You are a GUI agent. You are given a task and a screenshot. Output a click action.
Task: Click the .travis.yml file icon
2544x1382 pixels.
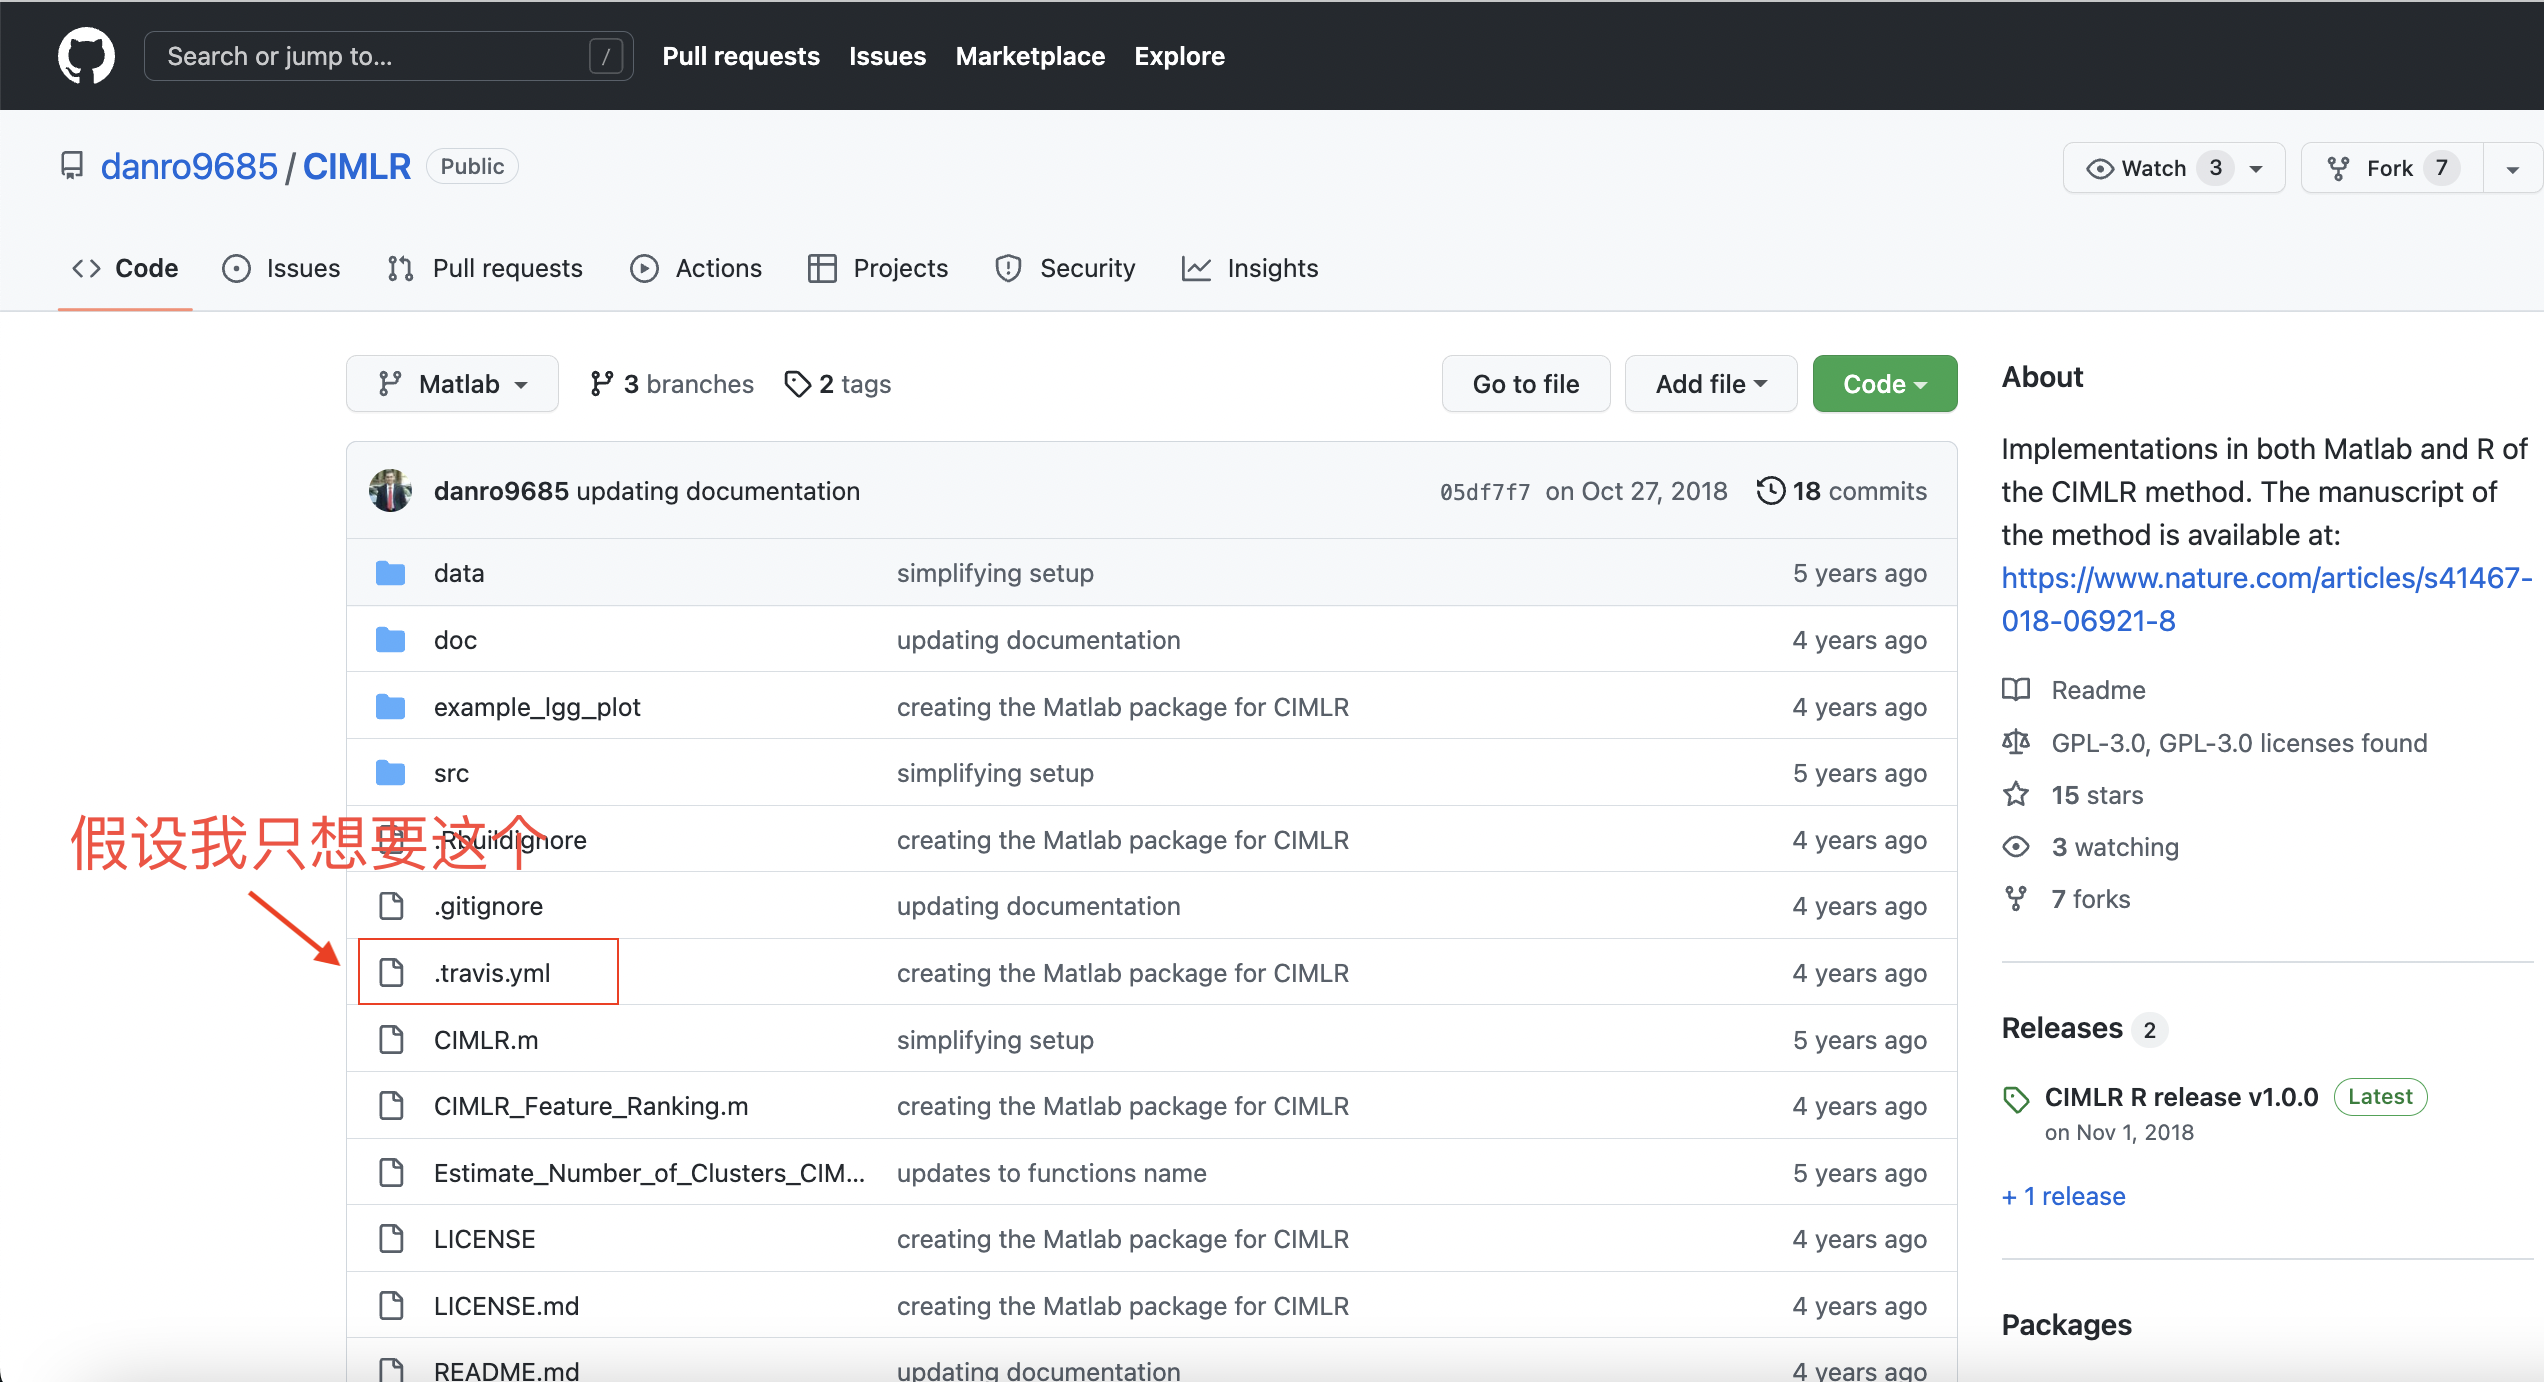pyautogui.click(x=391, y=972)
